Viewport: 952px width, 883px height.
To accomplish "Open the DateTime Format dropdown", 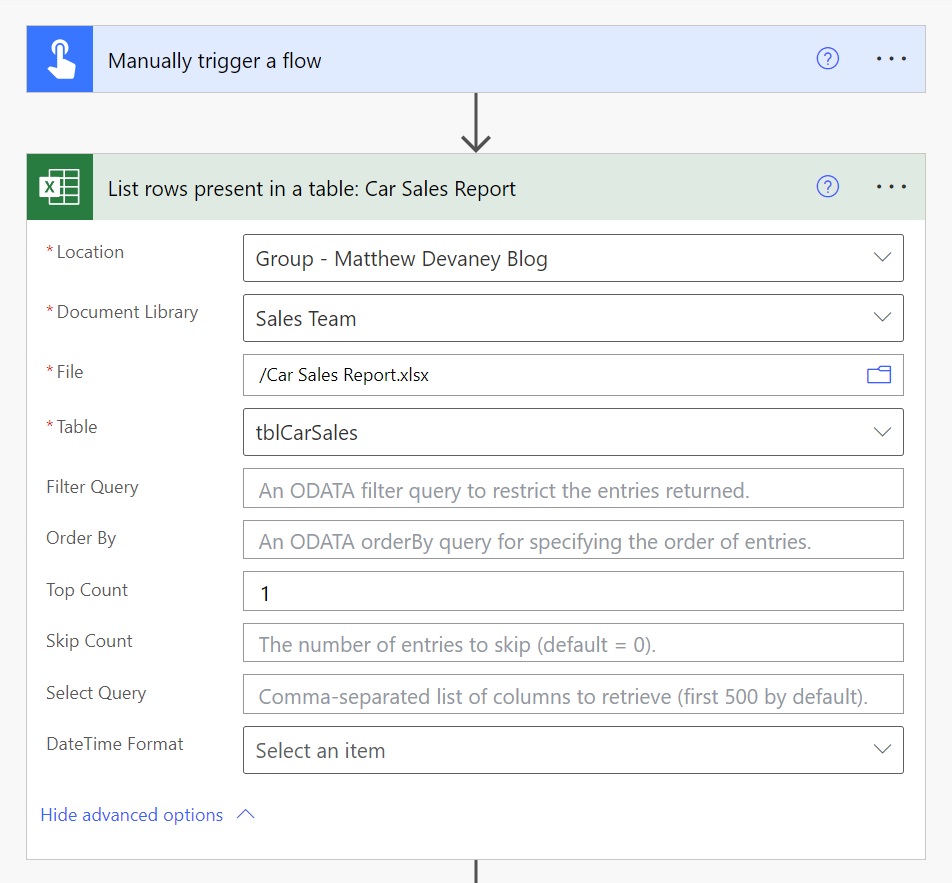I will tap(573, 750).
